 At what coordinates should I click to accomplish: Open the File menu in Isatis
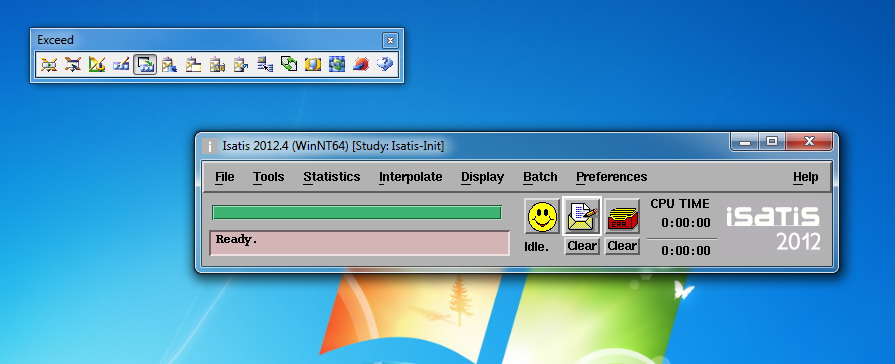(x=224, y=177)
